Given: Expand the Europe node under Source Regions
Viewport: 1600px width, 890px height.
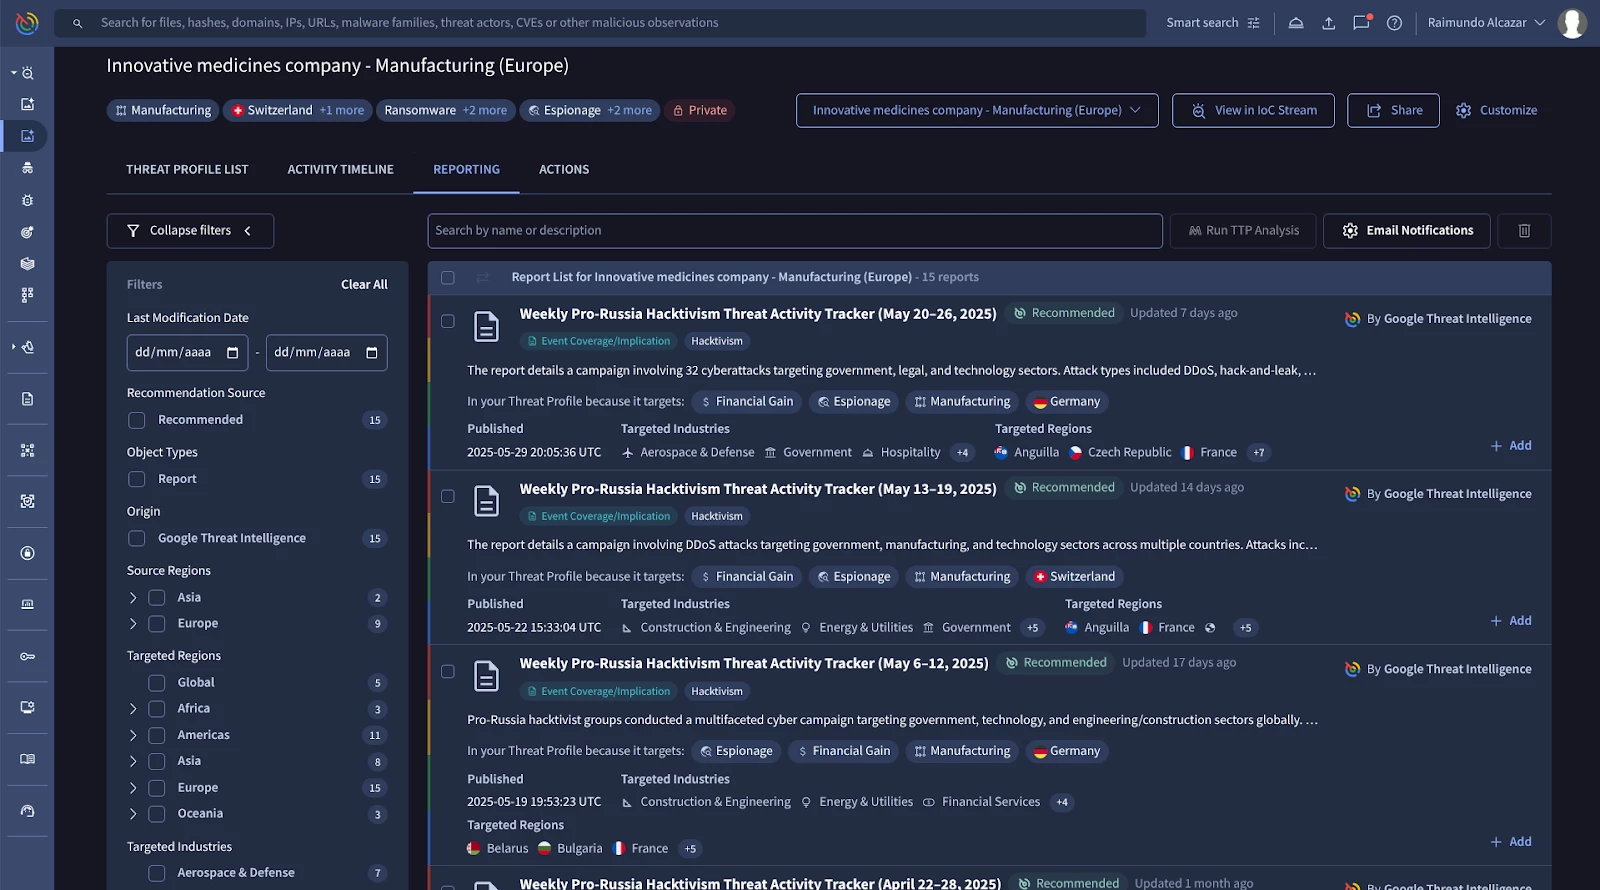Looking at the screenshot, I should (133, 624).
